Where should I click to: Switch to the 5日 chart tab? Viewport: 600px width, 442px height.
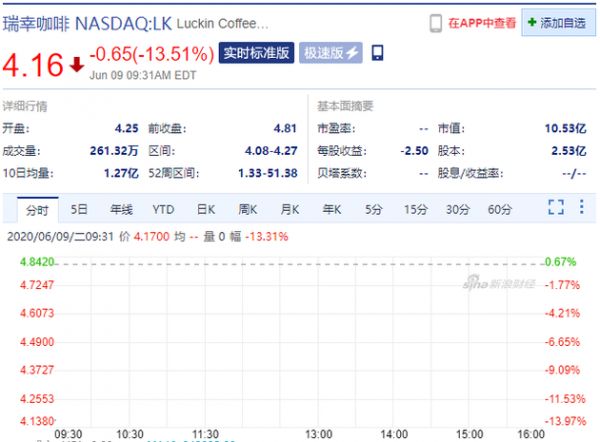(x=79, y=209)
